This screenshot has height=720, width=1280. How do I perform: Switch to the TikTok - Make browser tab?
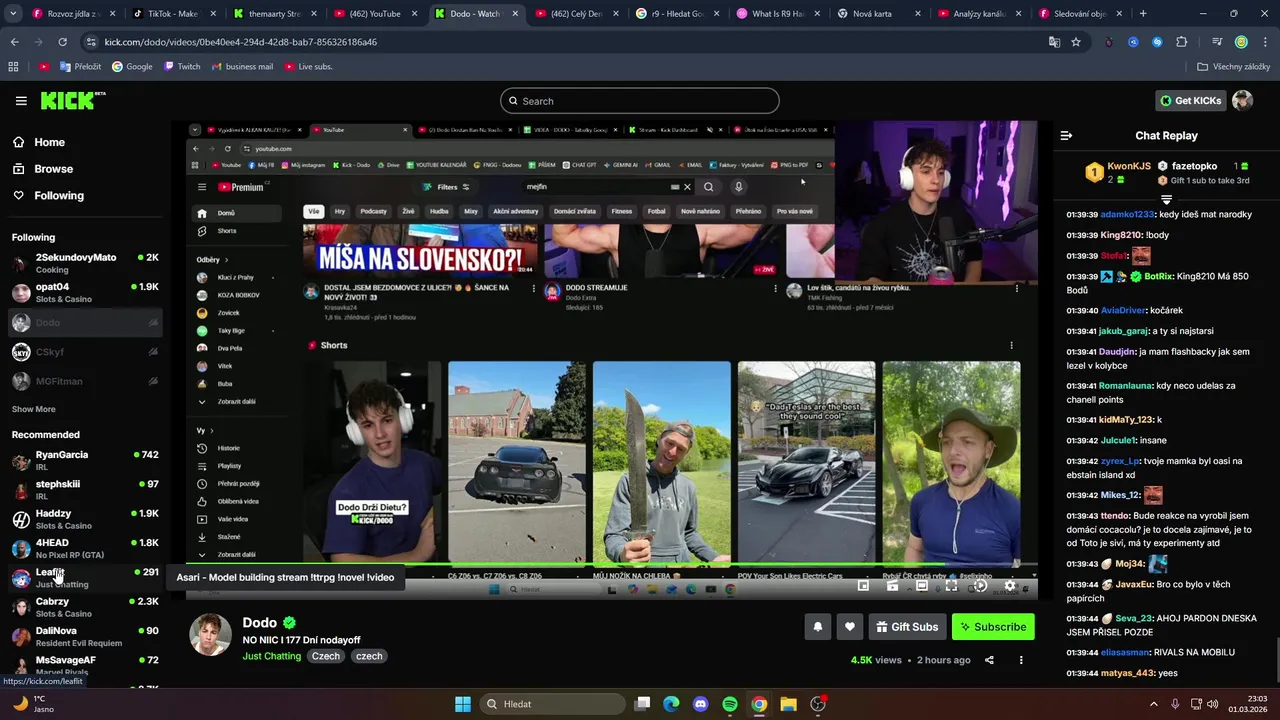pyautogui.click(x=173, y=14)
